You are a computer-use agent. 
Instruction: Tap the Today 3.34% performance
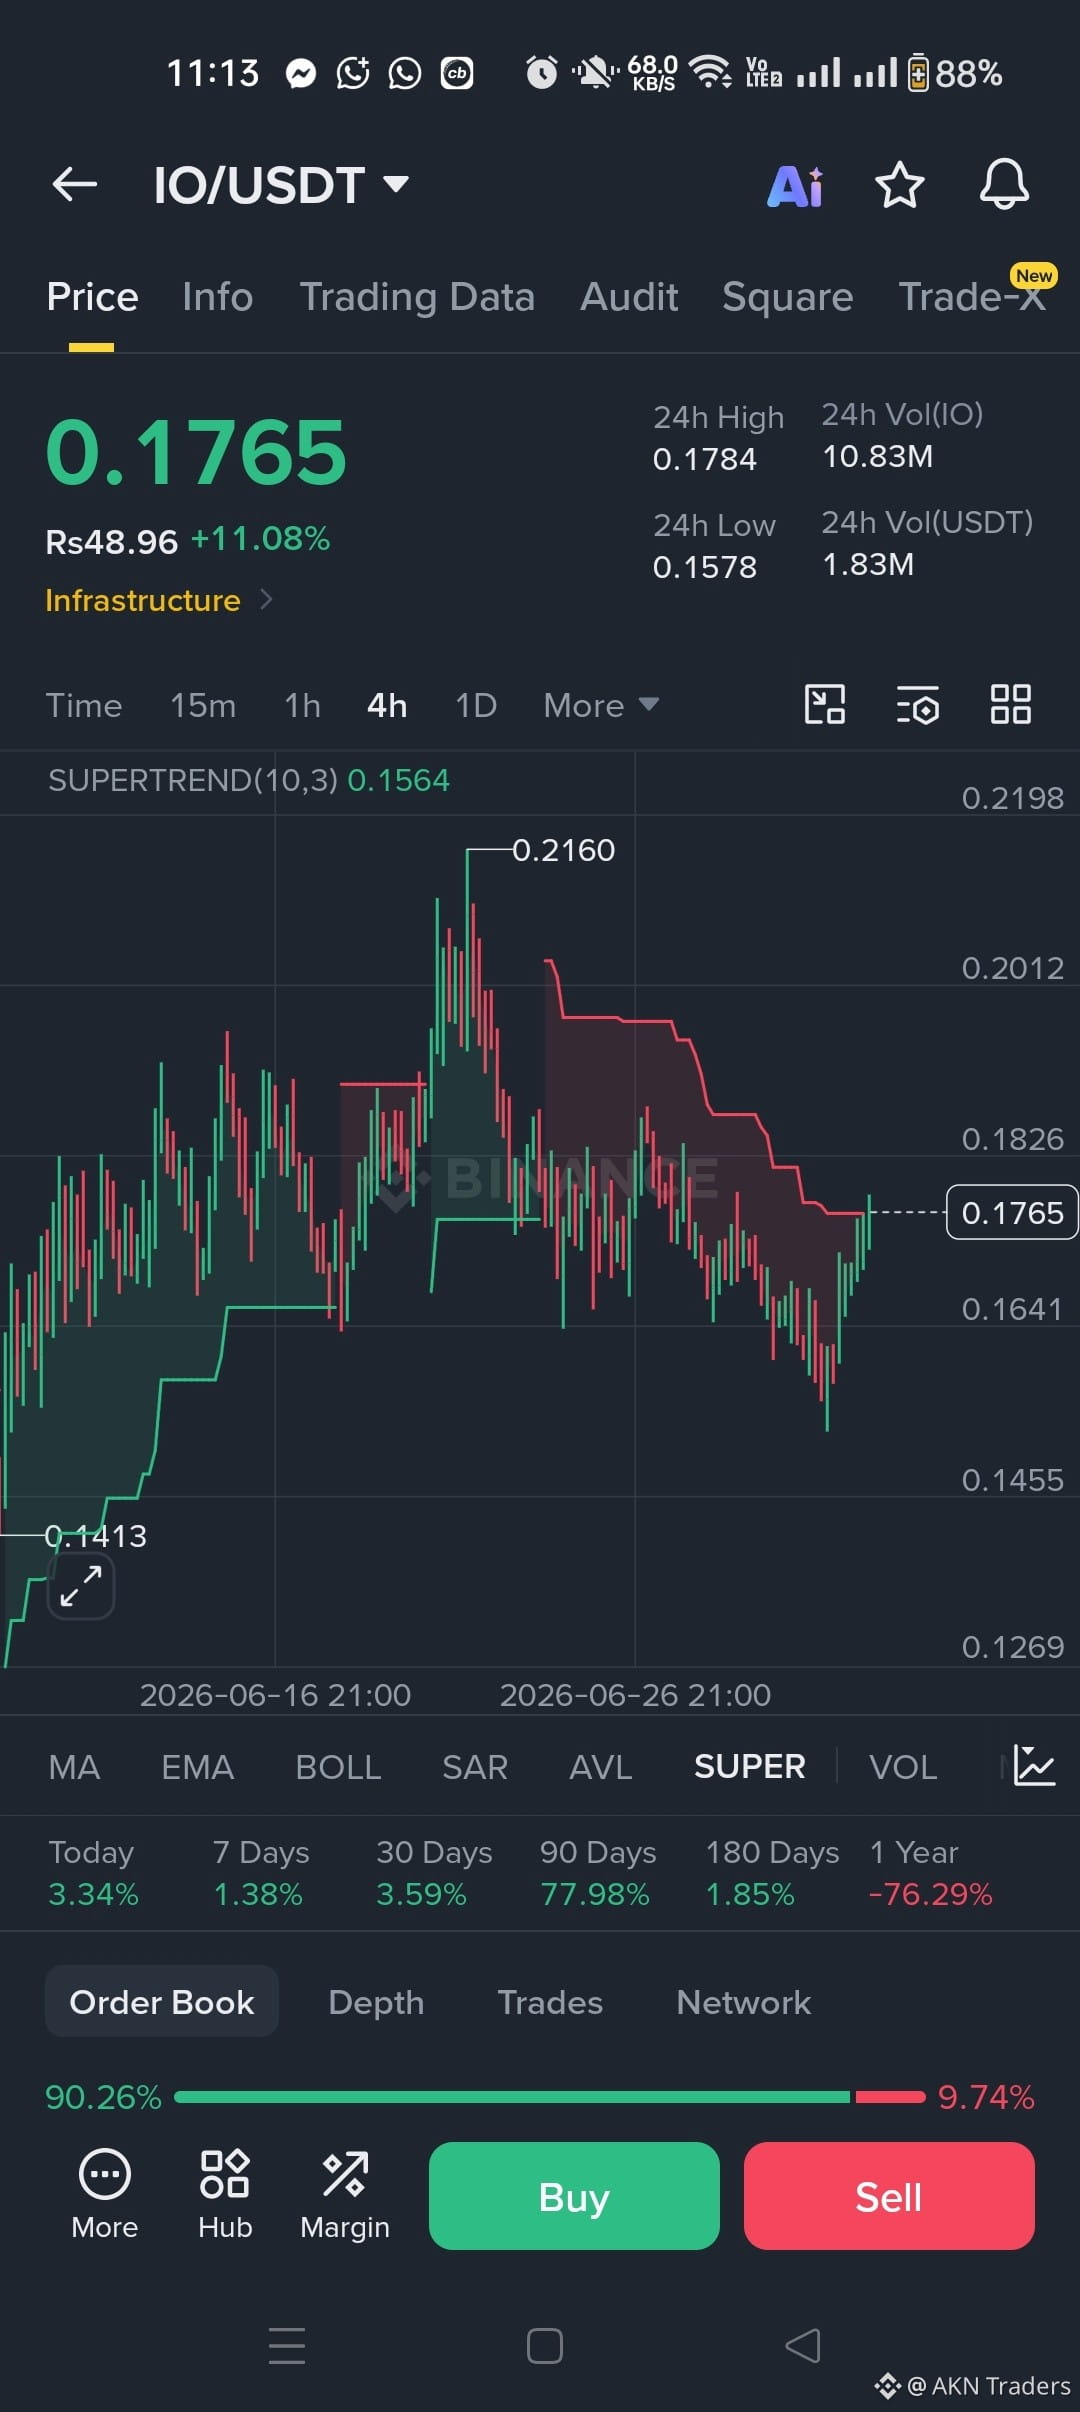click(93, 1873)
